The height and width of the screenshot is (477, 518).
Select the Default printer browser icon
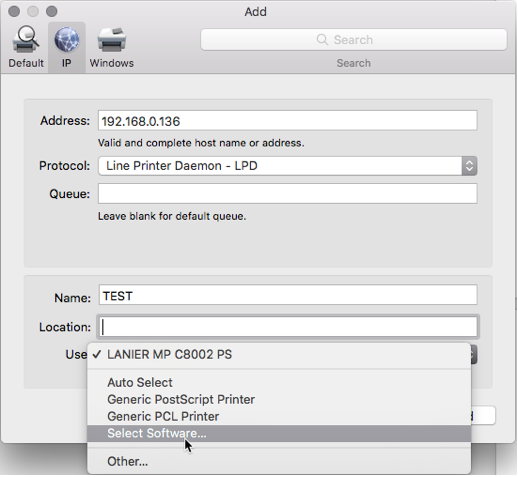pyautogui.click(x=26, y=39)
